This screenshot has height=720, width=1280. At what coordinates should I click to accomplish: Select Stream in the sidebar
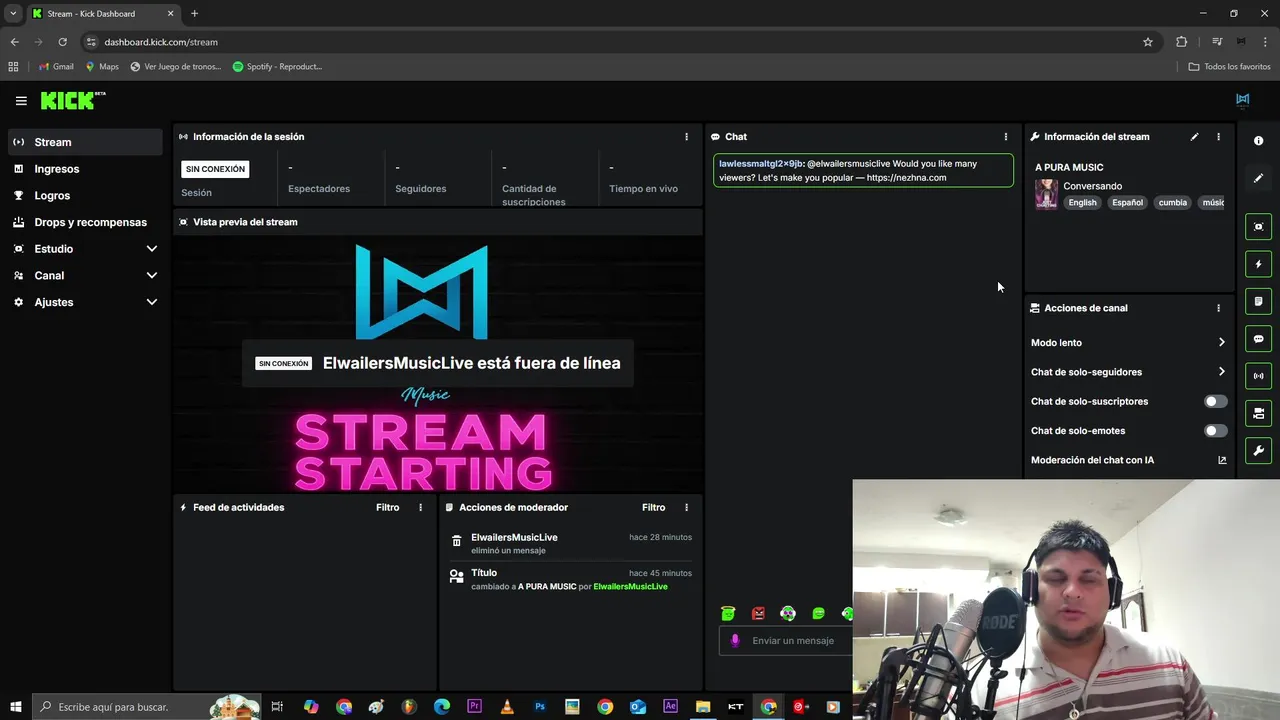(x=85, y=142)
